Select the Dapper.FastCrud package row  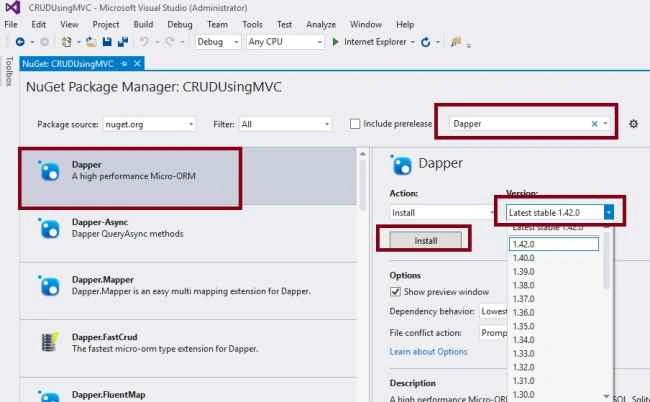click(189, 348)
